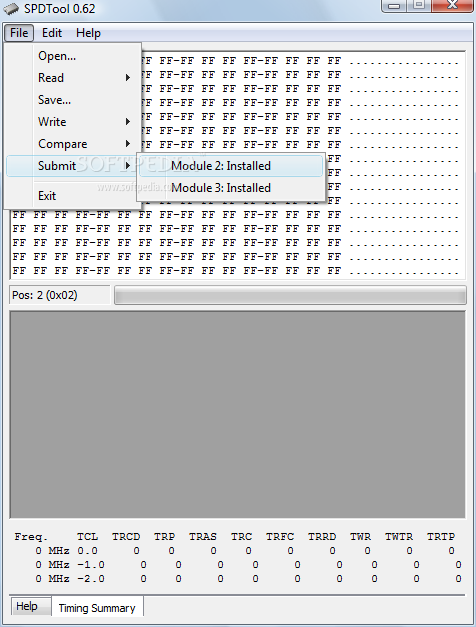Click the TCL value 0.0

click(87, 551)
